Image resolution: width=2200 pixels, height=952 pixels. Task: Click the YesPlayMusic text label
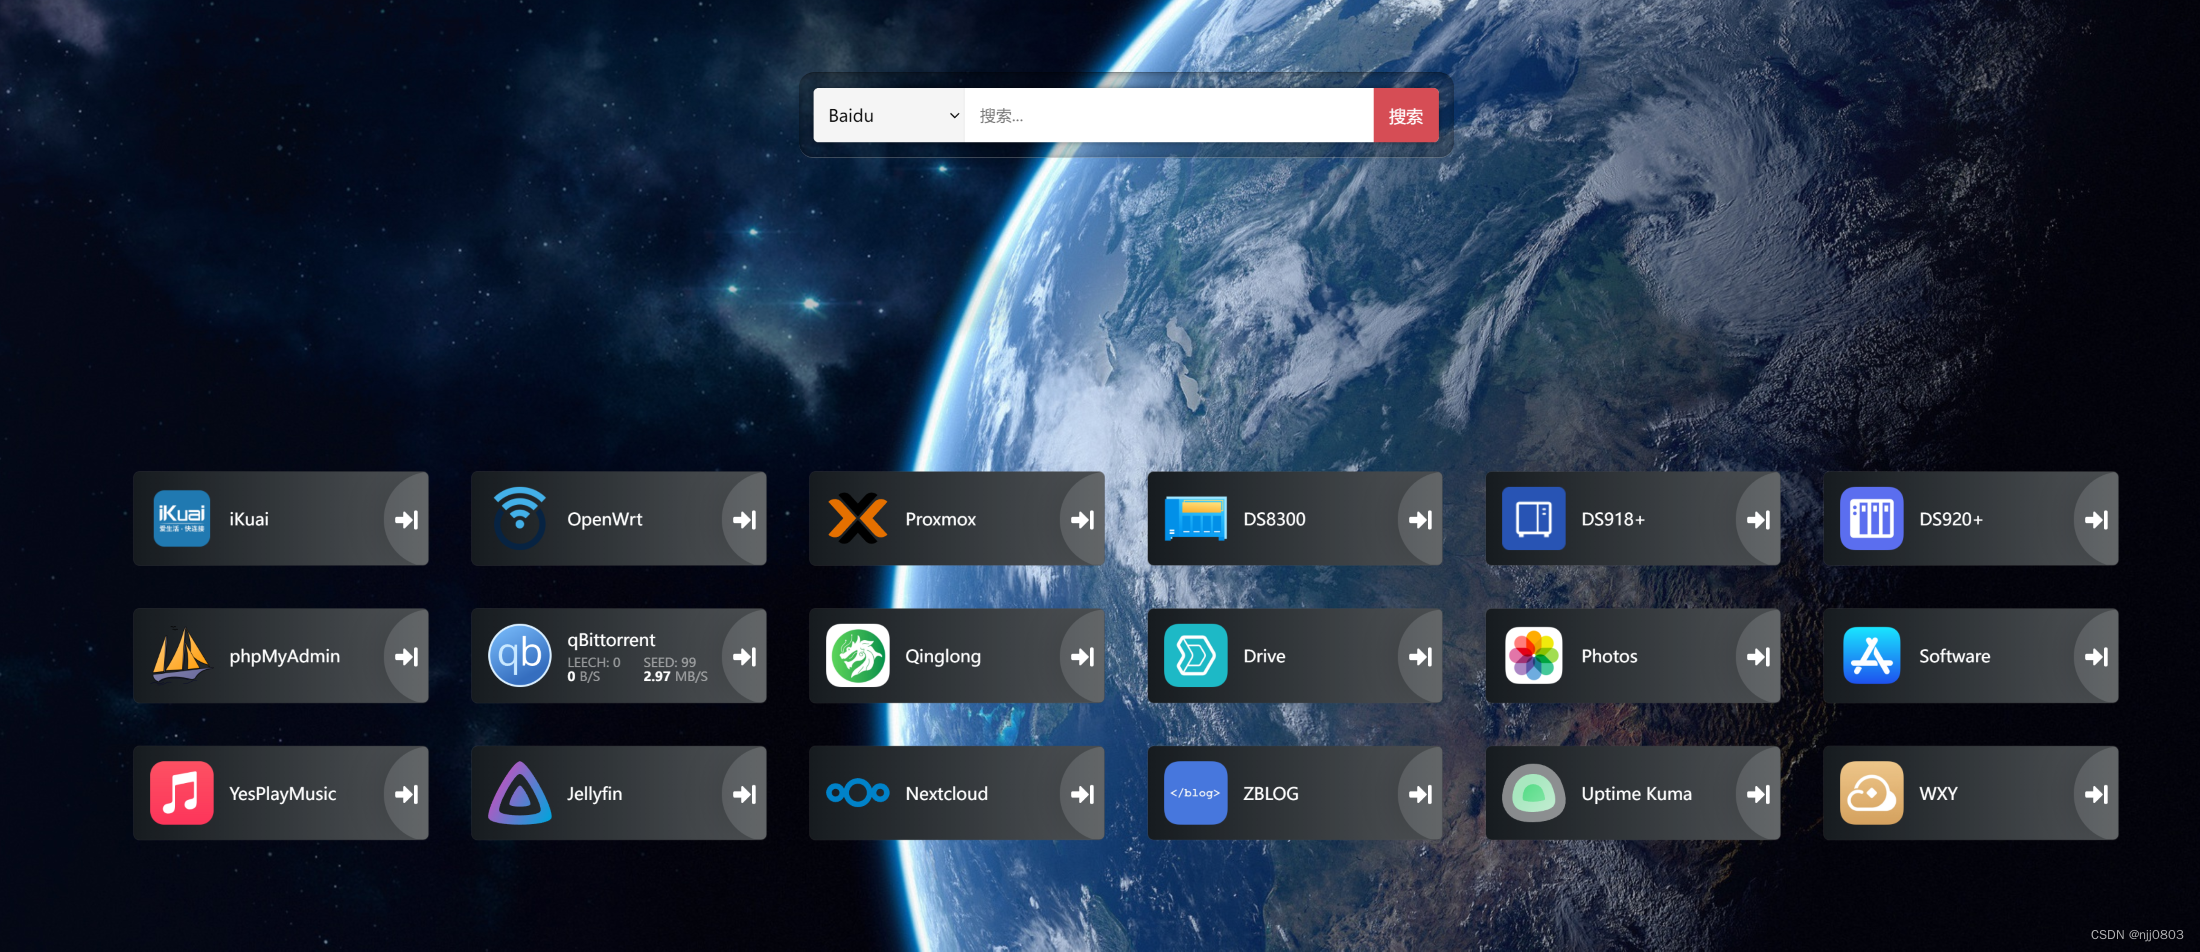pyautogui.click(x=283, y=794)
